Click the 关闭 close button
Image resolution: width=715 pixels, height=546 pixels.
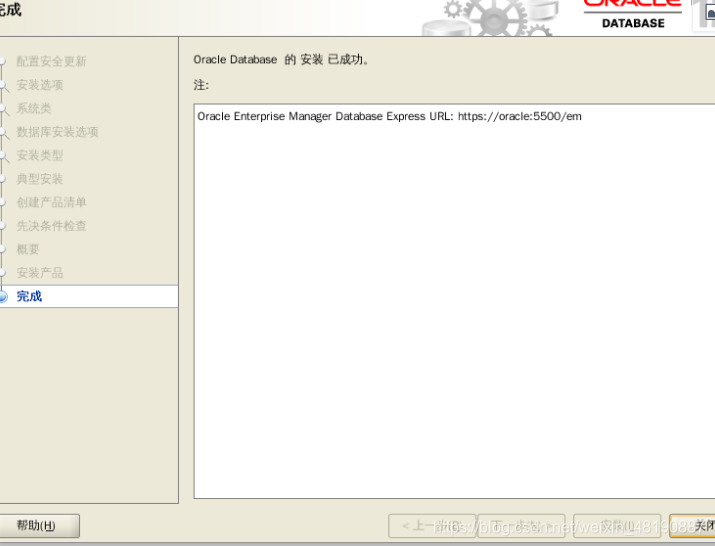tap(693, 526)
